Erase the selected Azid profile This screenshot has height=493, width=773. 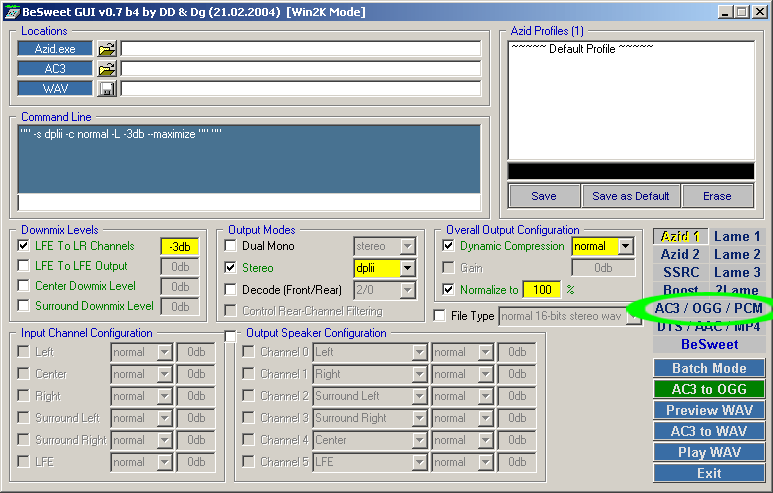pos(717,196)
